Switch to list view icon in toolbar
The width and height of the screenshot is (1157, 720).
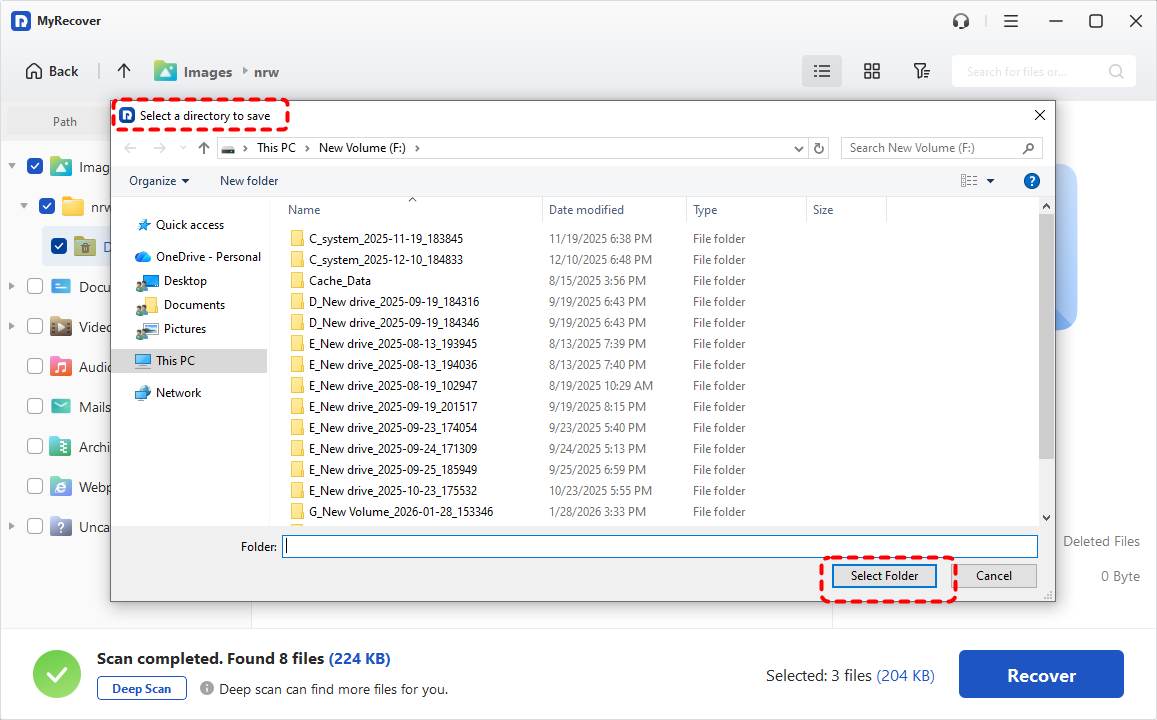click(822, 71)
